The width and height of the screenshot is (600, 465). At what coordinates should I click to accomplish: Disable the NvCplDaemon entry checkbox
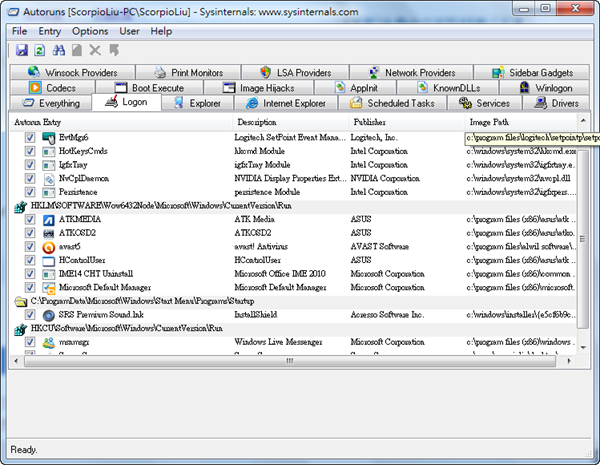[x=30, y=177]
